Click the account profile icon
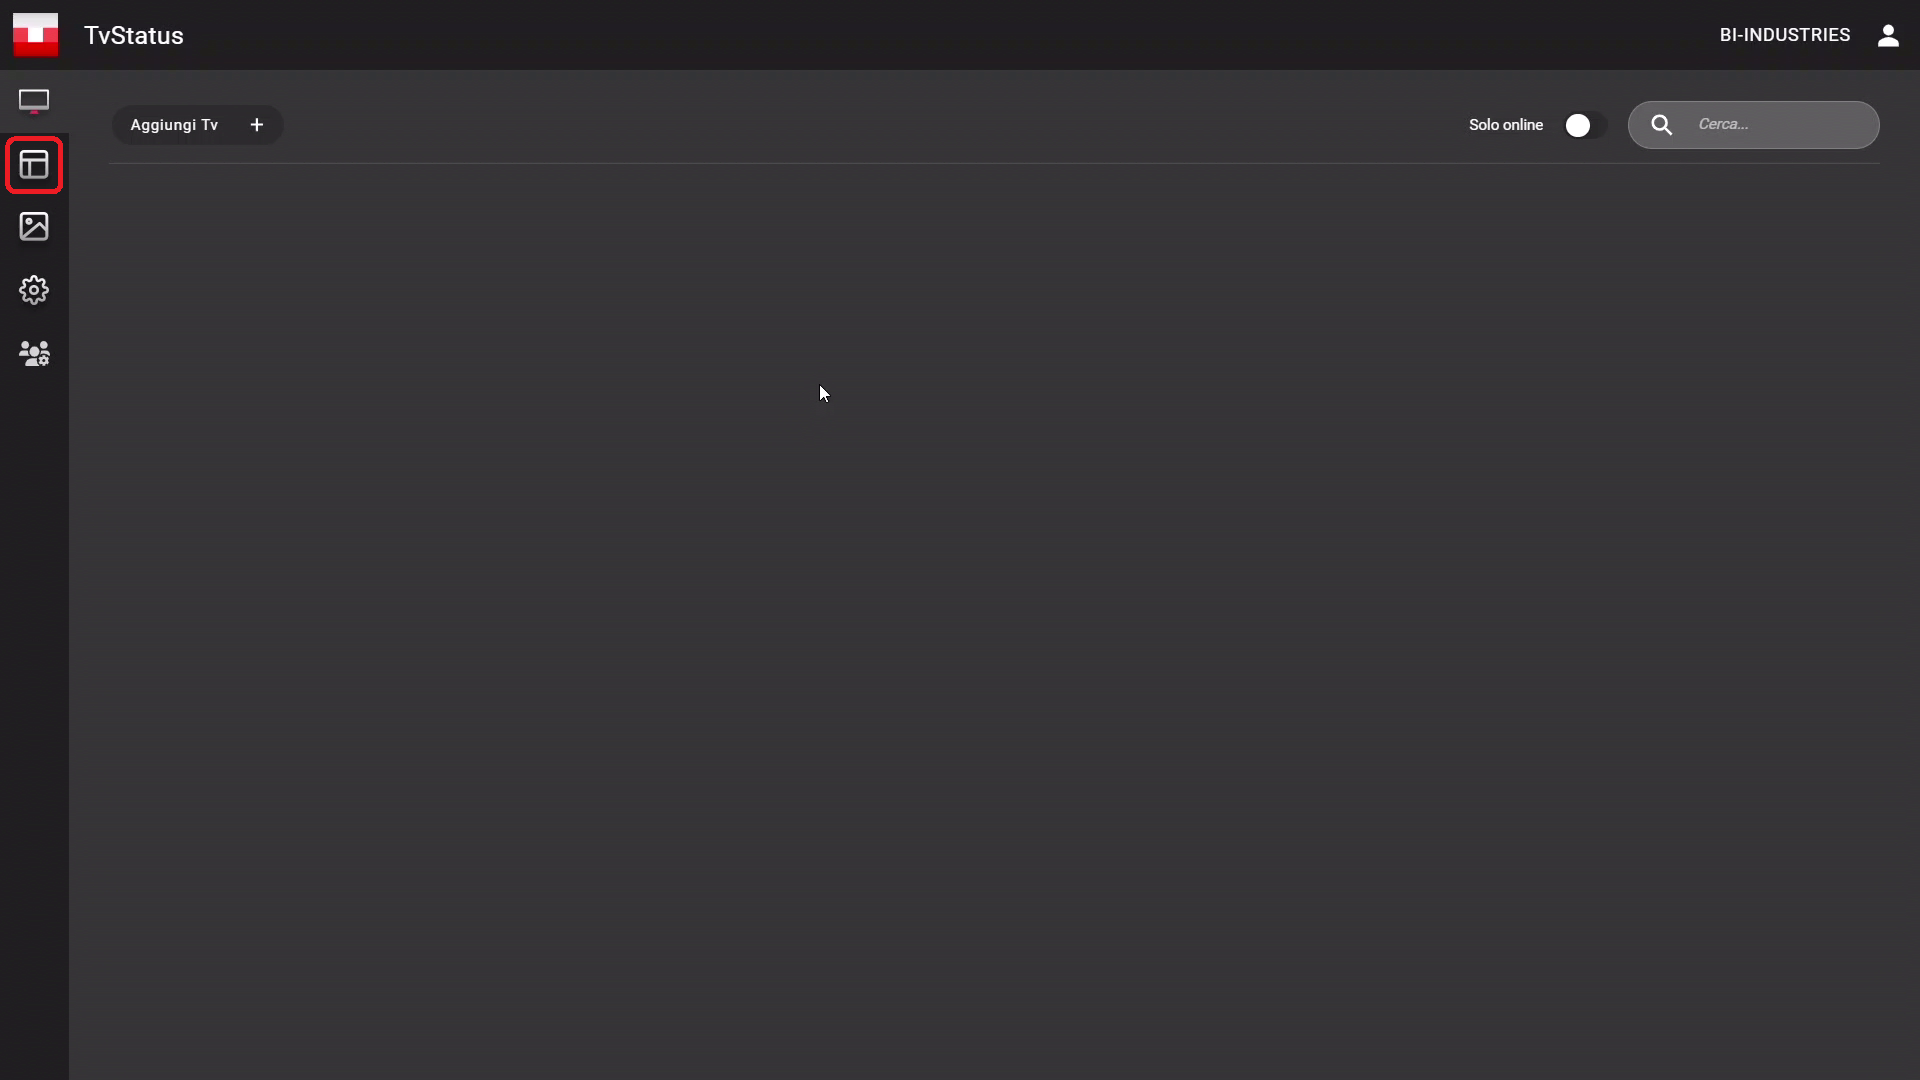 click(1888, 35)
